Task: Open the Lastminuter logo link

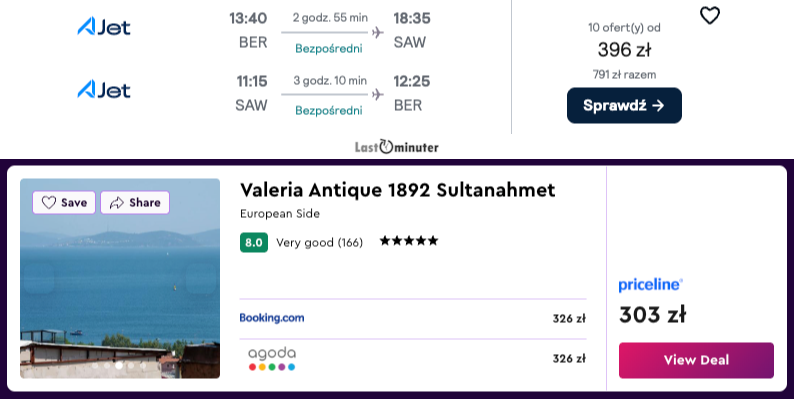Action: [x=396, y=147]
